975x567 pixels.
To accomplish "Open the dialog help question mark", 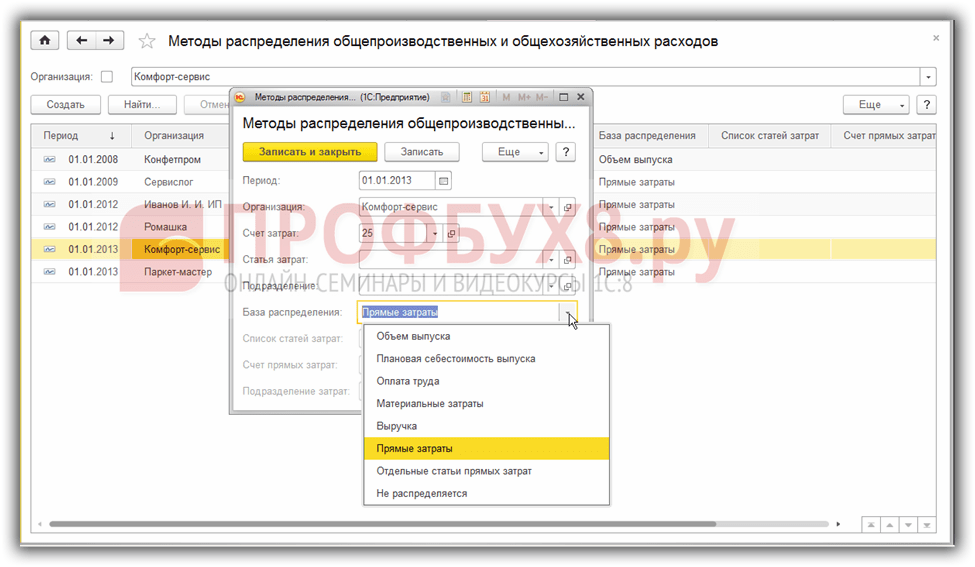I will pyautogui.click(x=565, y=152).
